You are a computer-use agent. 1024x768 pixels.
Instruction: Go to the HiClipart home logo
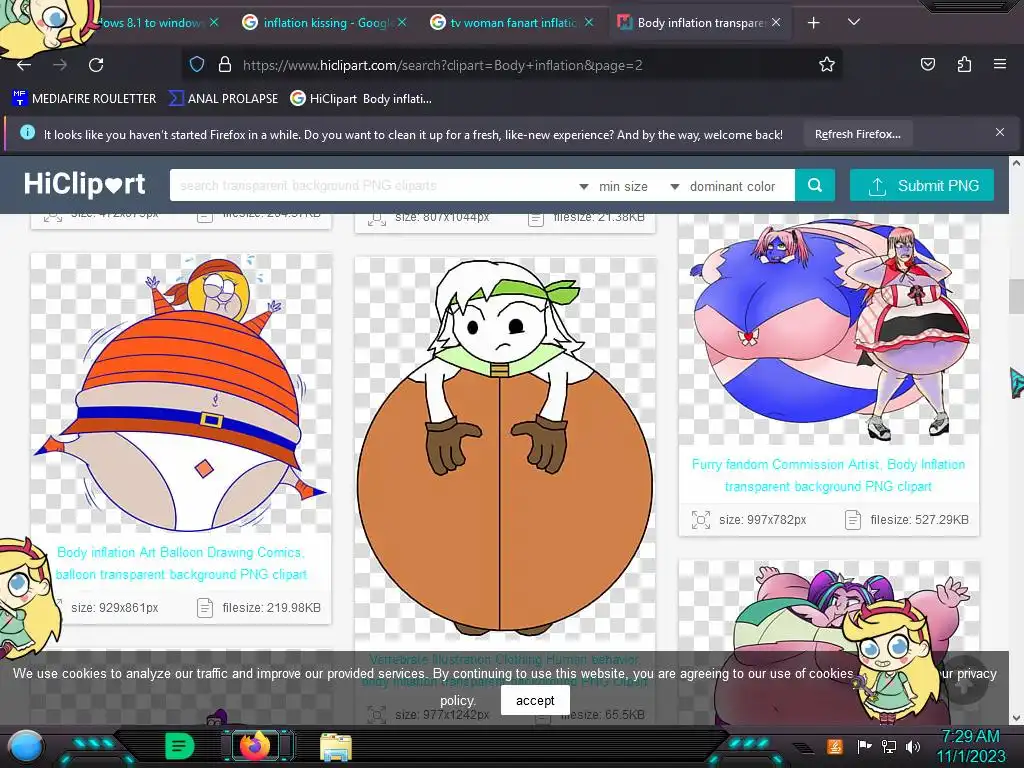click(x=85, y=185)
